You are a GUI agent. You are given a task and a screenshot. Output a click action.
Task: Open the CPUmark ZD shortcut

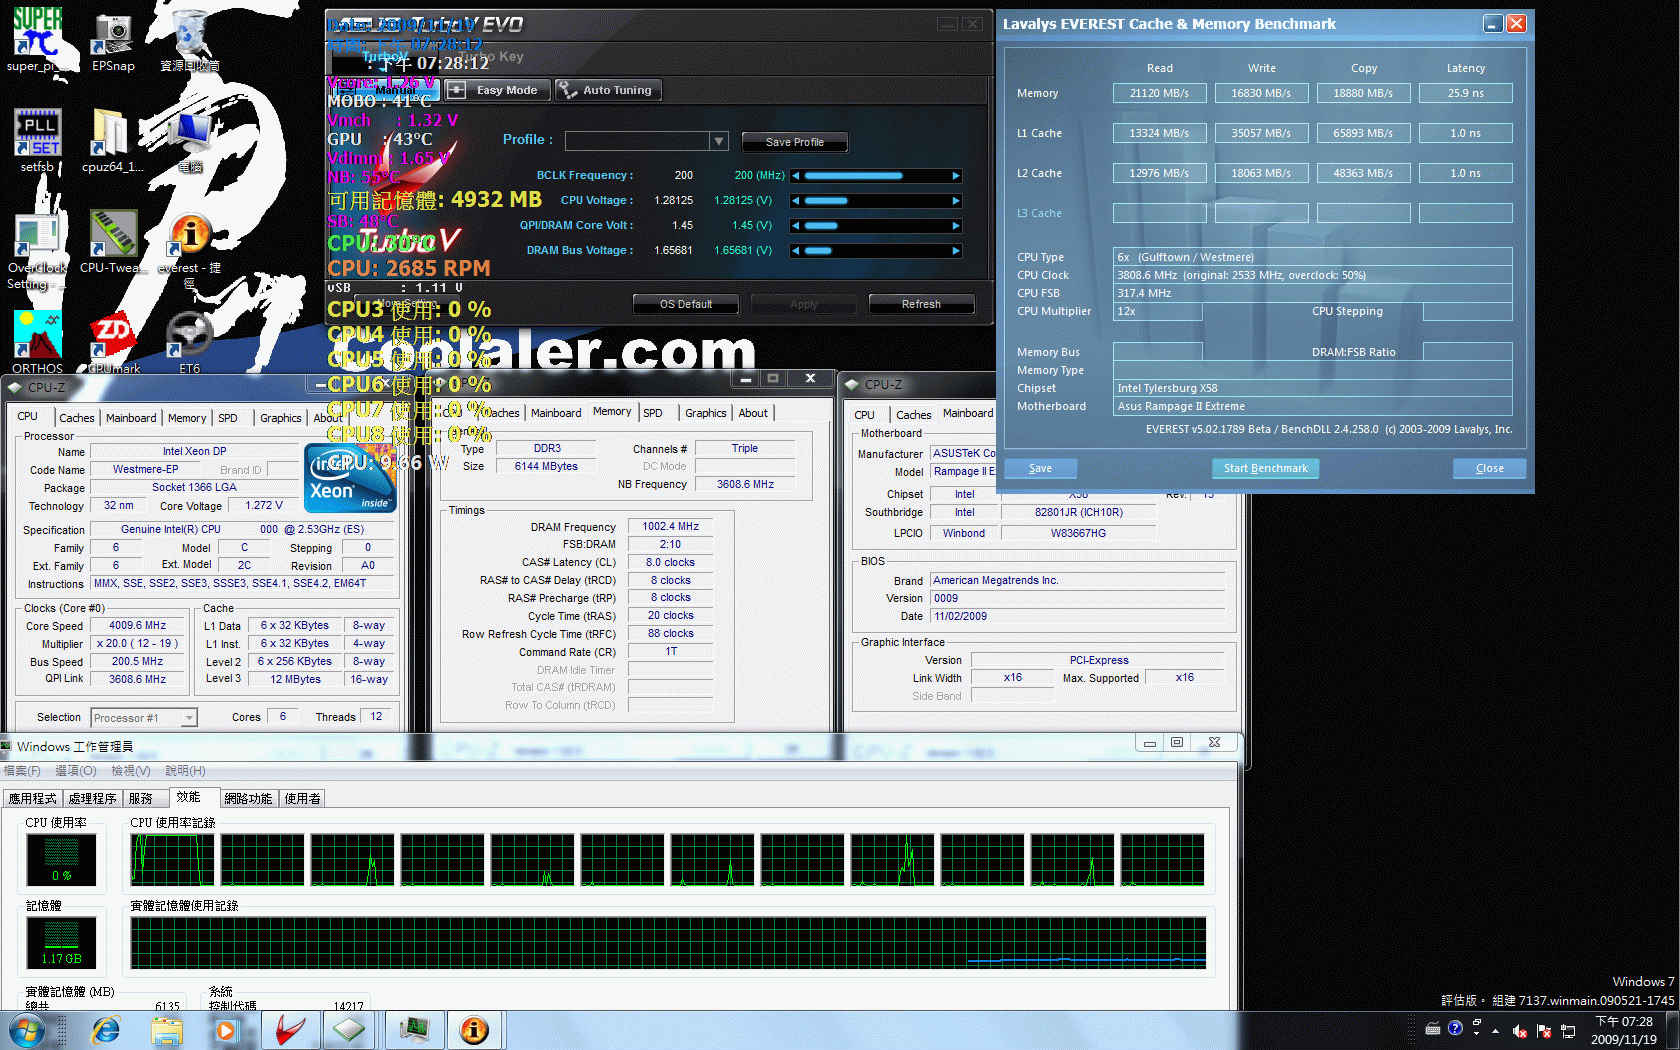click(113, 342)
